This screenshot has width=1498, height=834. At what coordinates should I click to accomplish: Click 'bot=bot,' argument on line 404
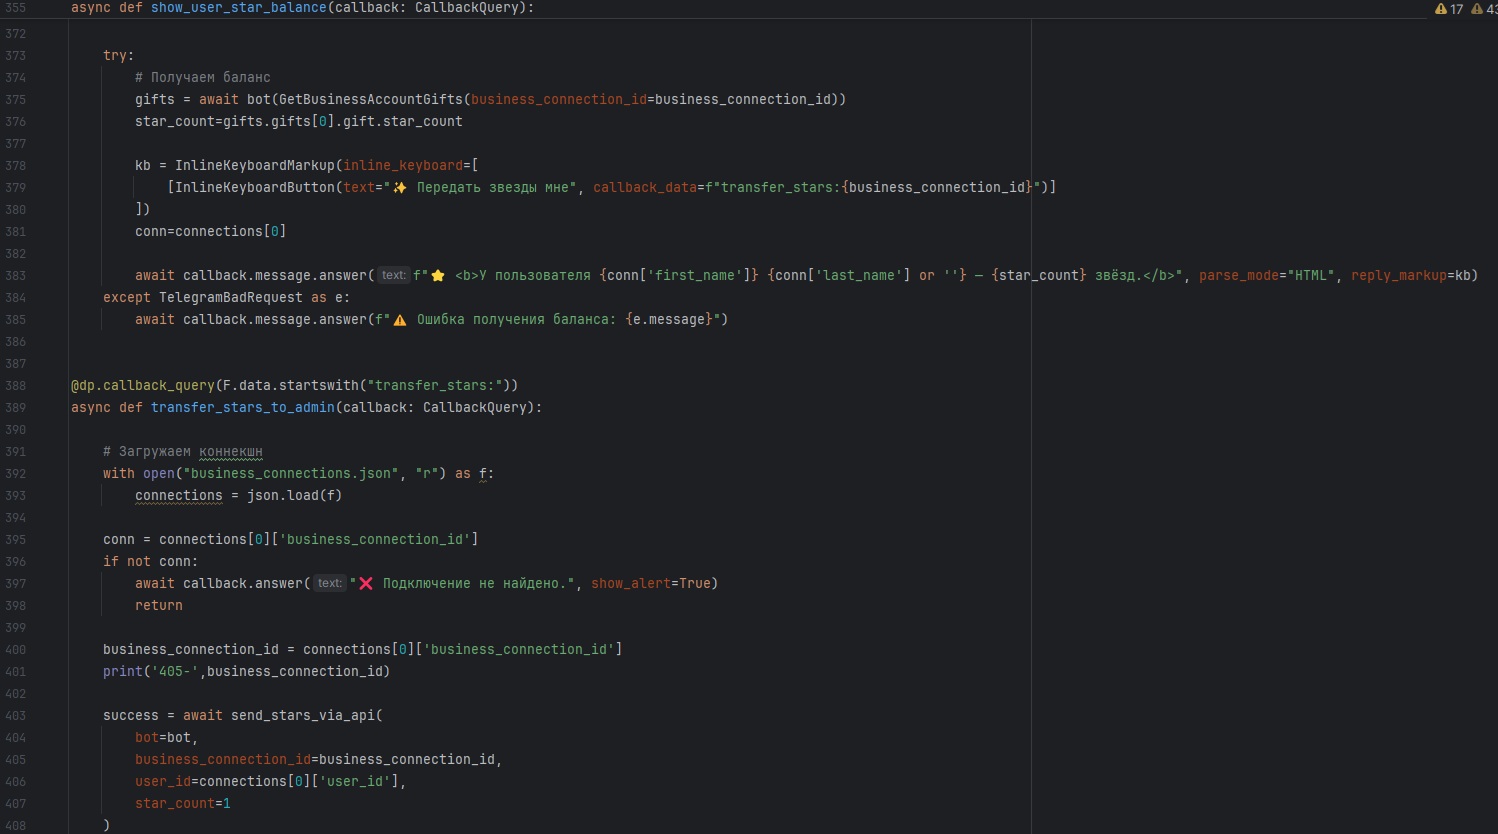[x=167, y=737]
